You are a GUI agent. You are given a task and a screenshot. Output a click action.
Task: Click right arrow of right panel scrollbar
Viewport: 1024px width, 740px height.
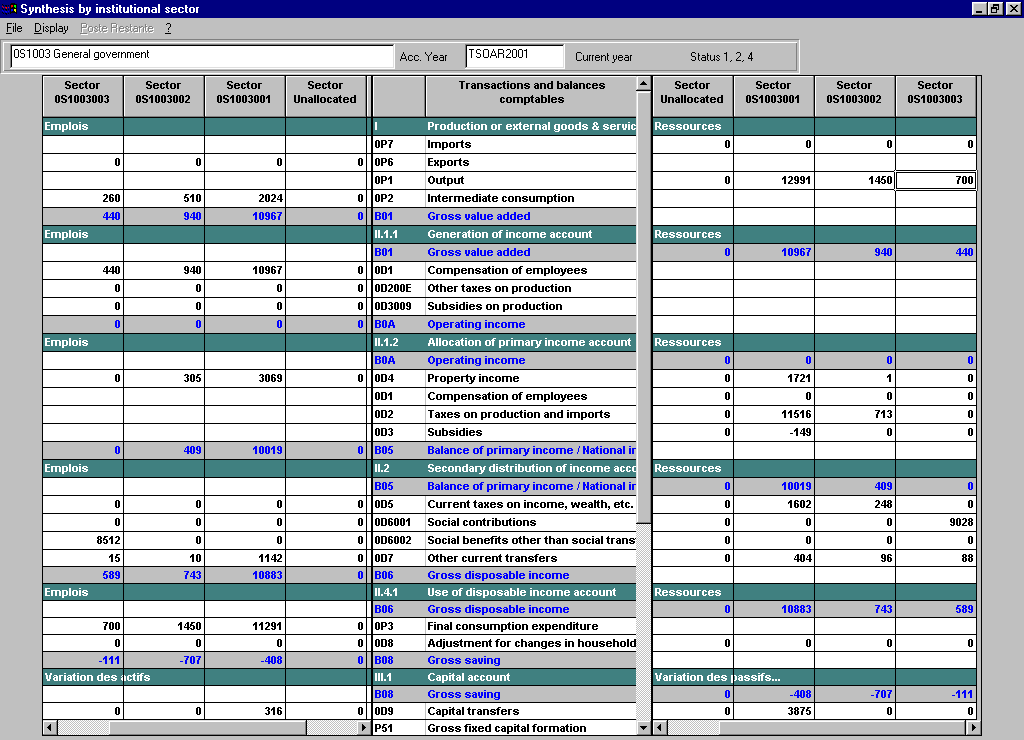click(x=973, y=728)
